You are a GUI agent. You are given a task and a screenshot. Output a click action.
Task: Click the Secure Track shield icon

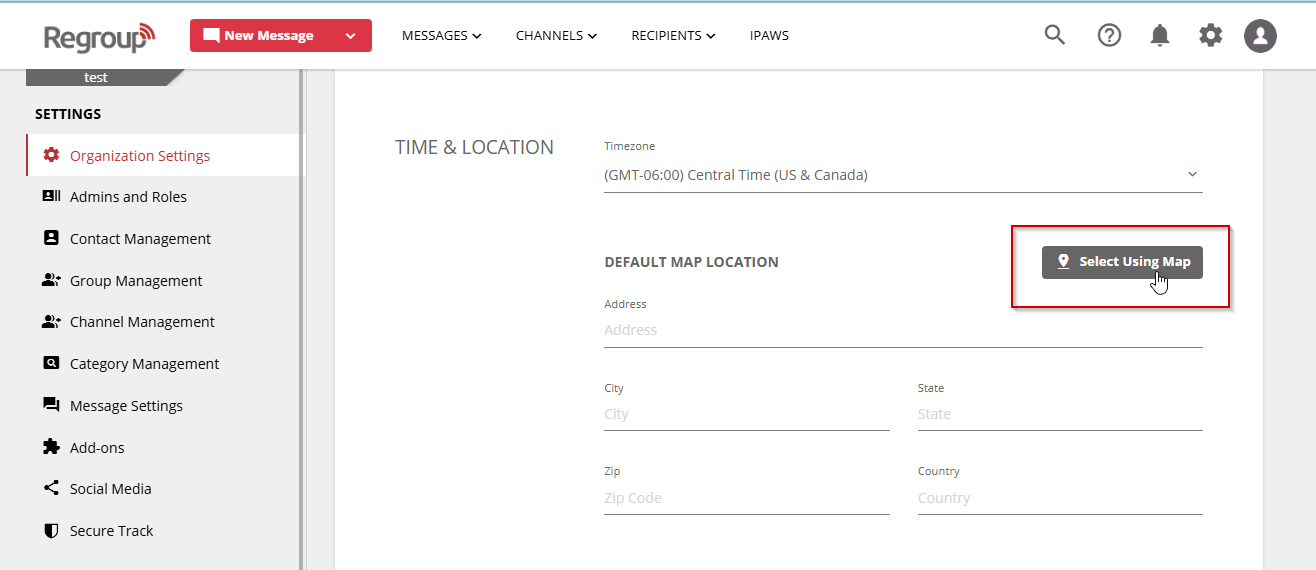tap(51, 531)
